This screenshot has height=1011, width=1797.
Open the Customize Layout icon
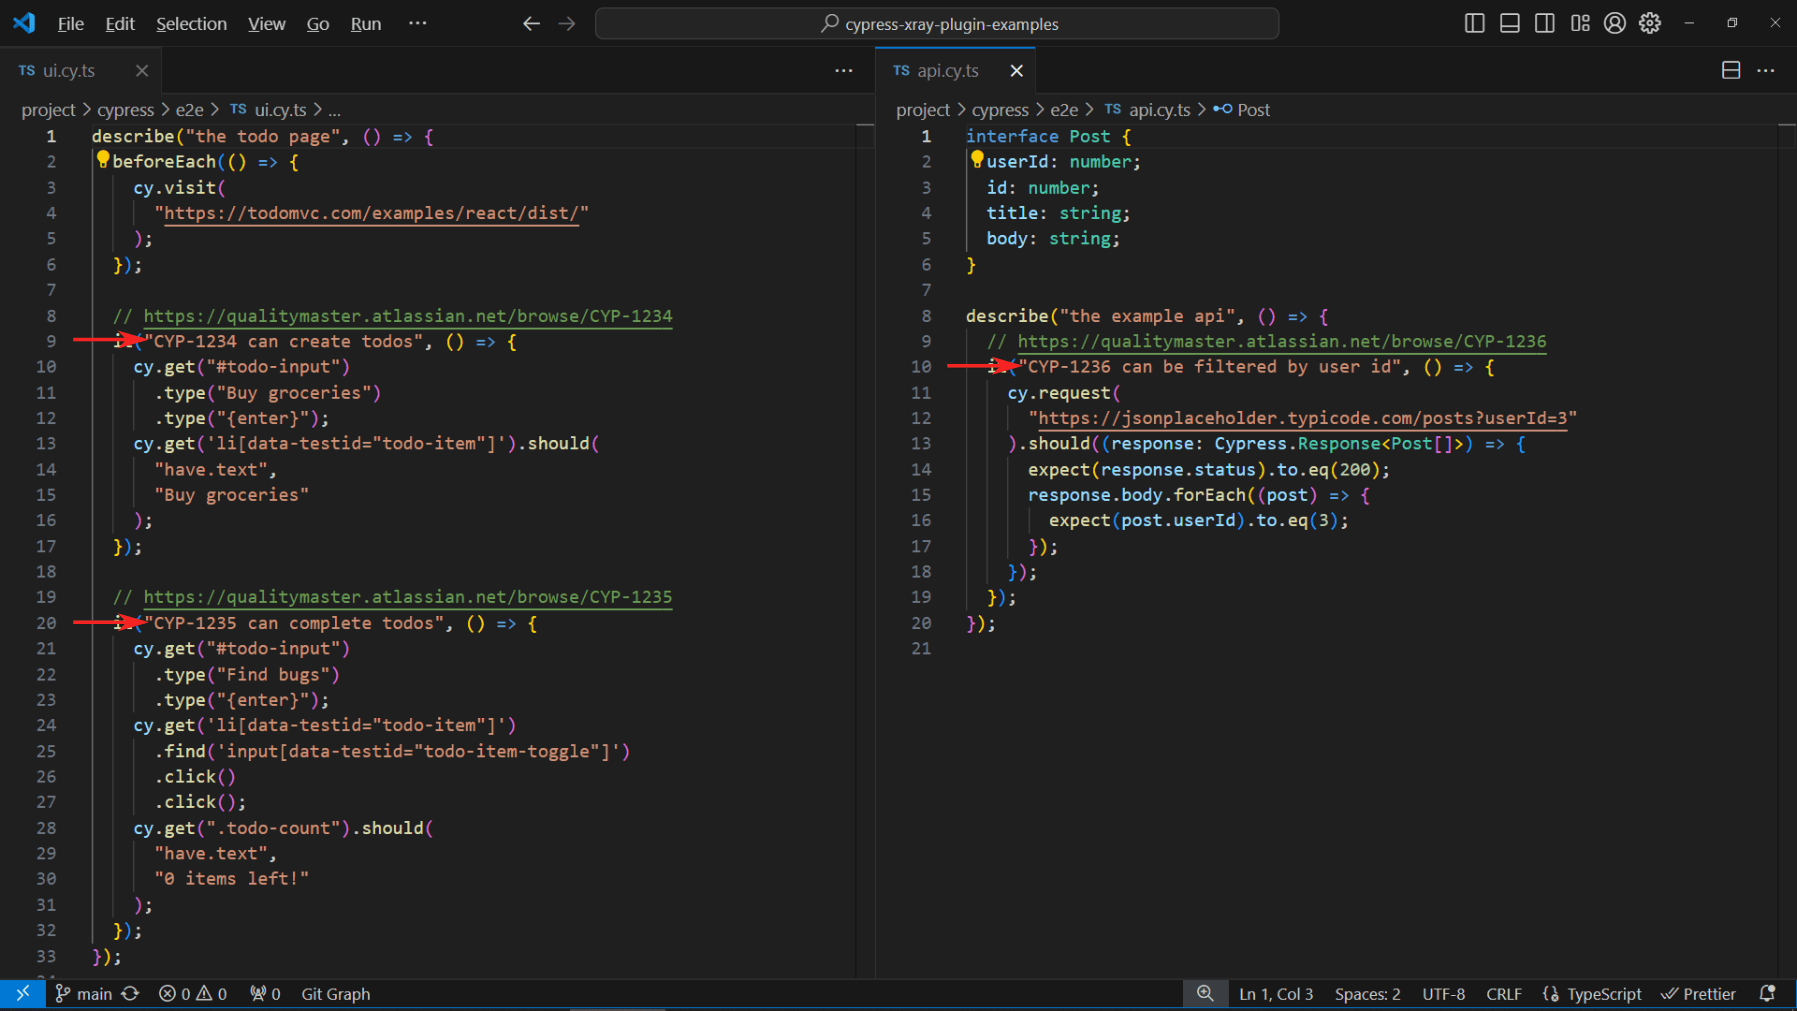(x=1580, y=22)
